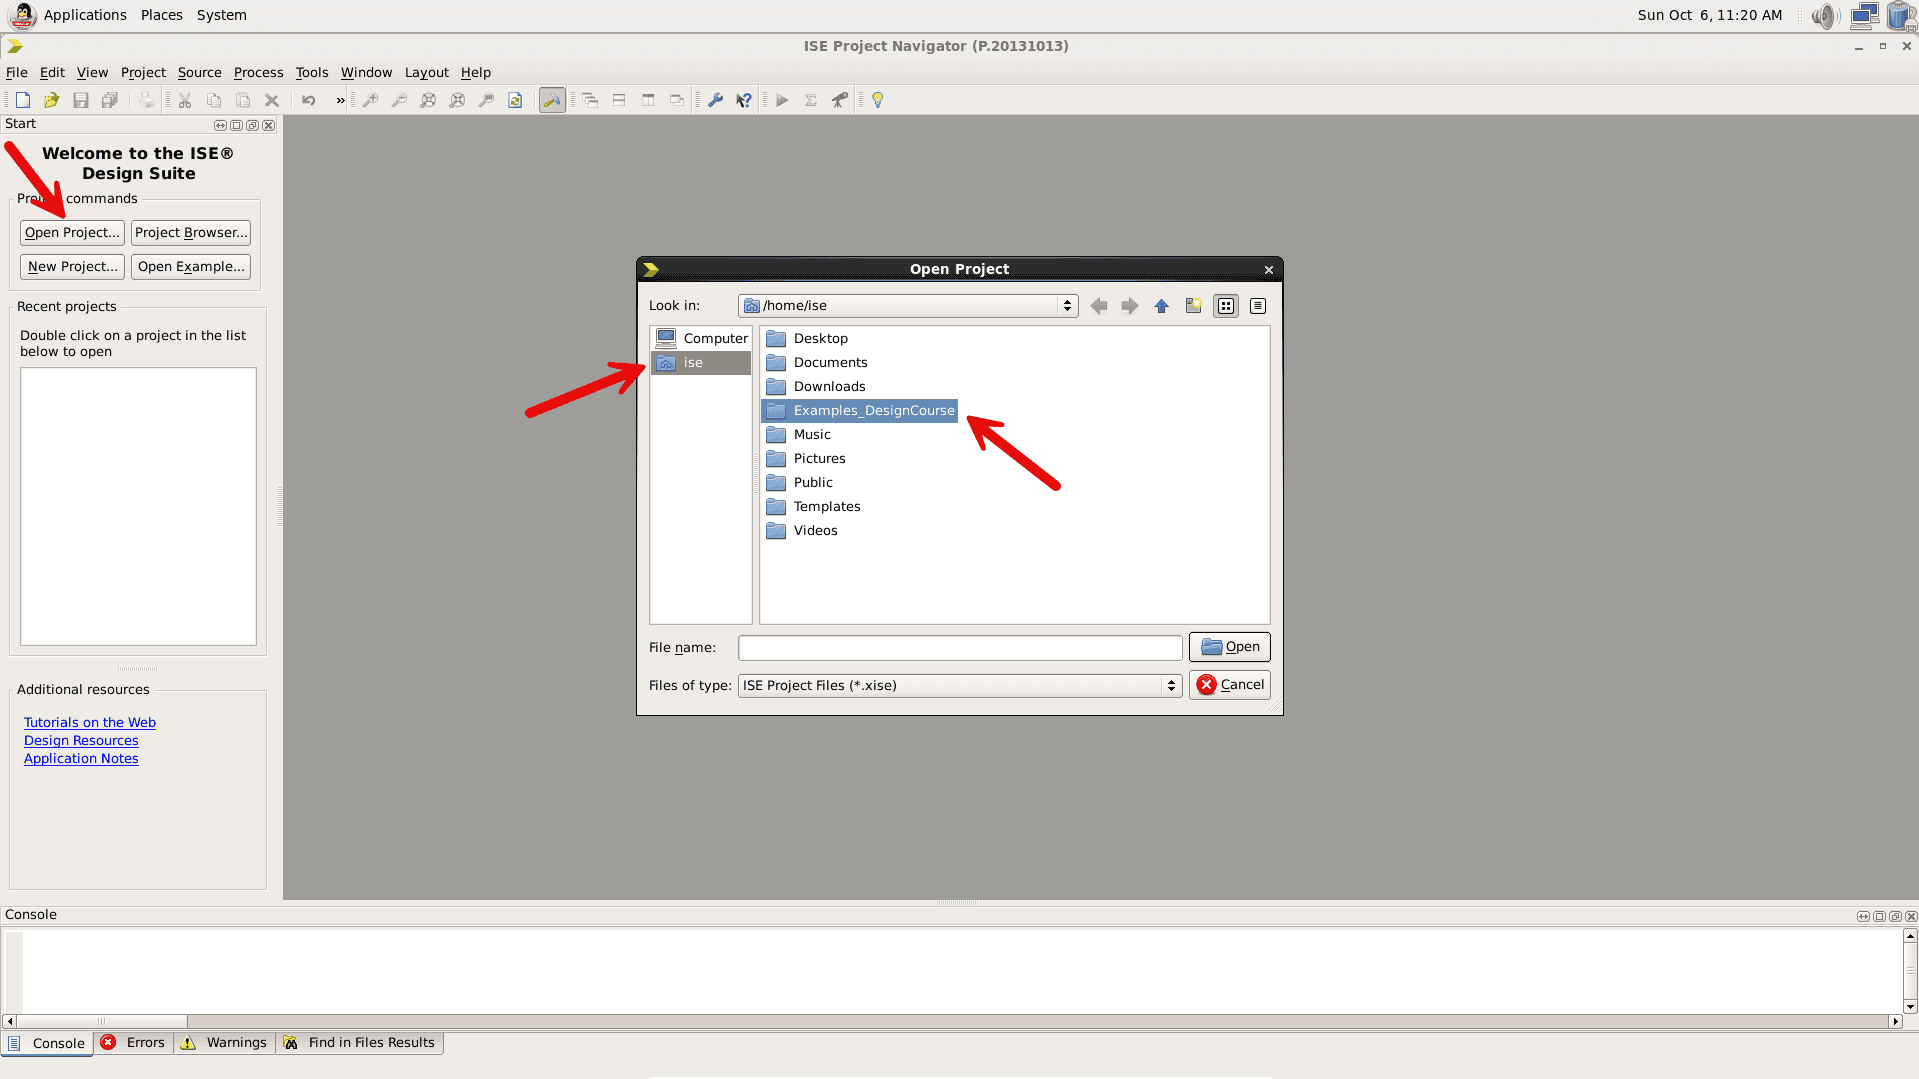Undo the last action
The width and height of the screenshot is (1919, 1079).
click(308, 100)
